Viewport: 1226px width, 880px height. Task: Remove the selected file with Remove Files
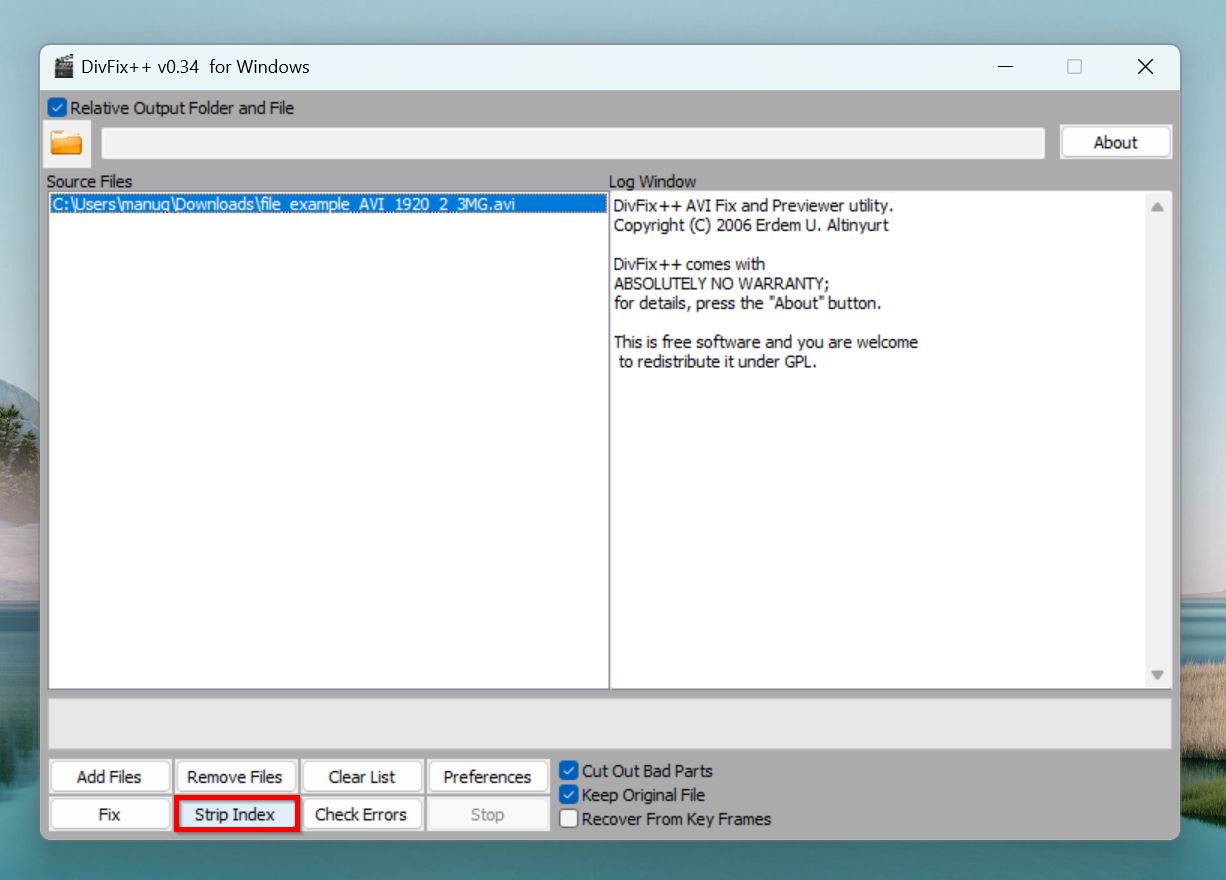point(236,776)
